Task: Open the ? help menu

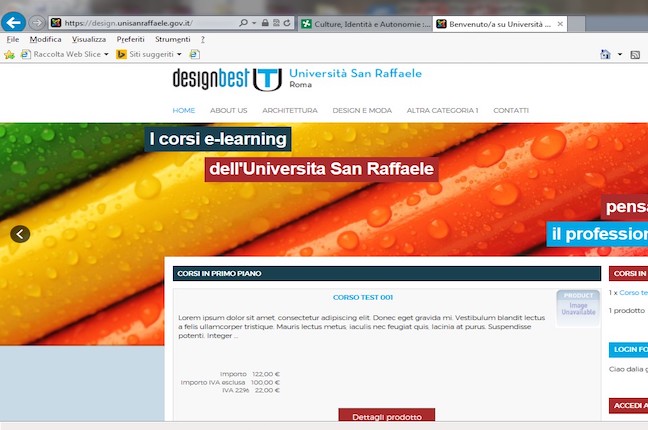Action: pos(202,39)
